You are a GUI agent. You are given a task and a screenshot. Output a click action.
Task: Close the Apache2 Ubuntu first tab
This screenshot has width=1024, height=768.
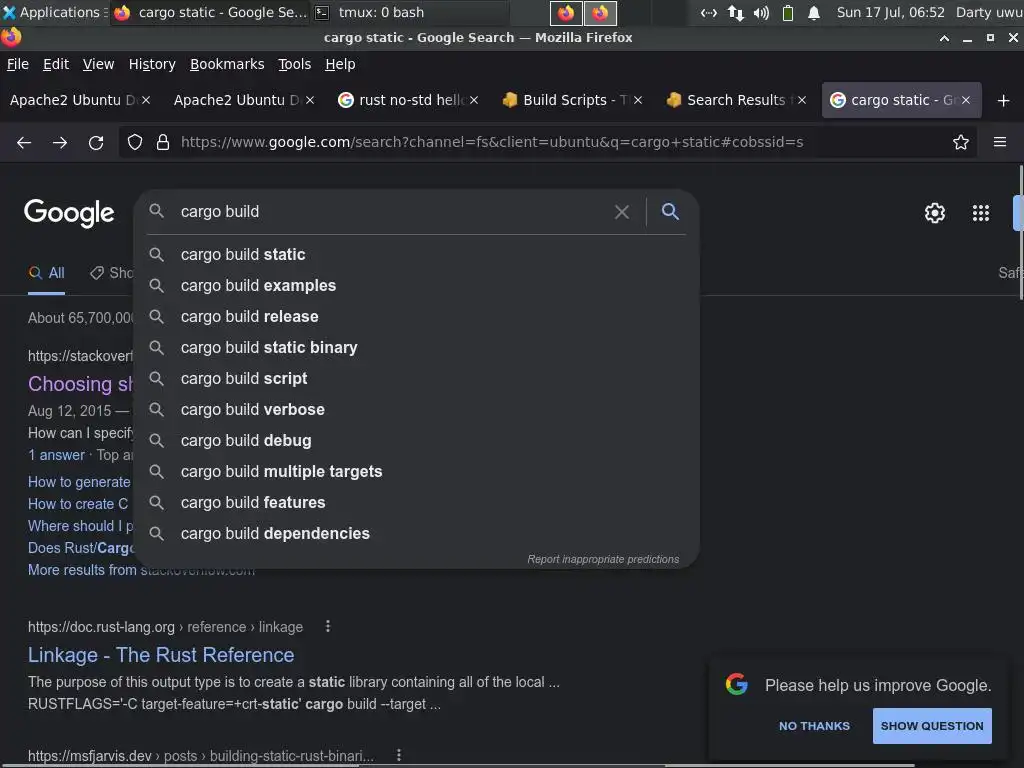point(146,100)
